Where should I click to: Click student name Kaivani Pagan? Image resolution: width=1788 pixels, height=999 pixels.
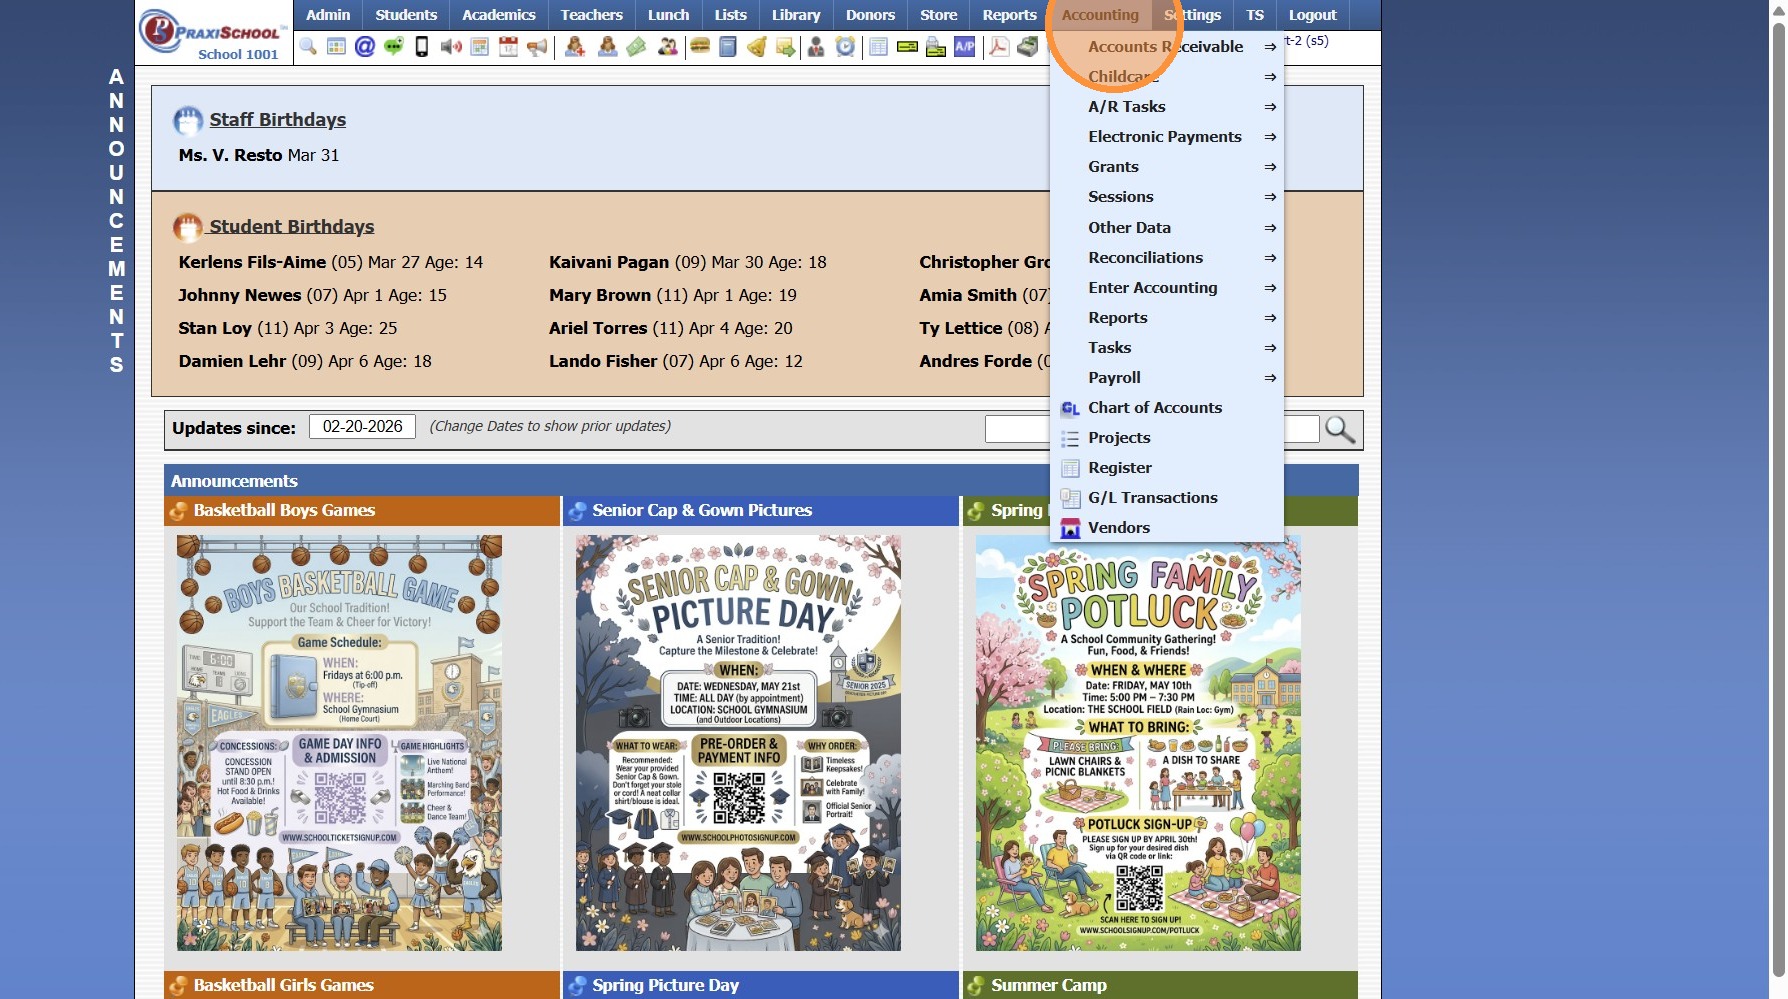pos(609,262)
